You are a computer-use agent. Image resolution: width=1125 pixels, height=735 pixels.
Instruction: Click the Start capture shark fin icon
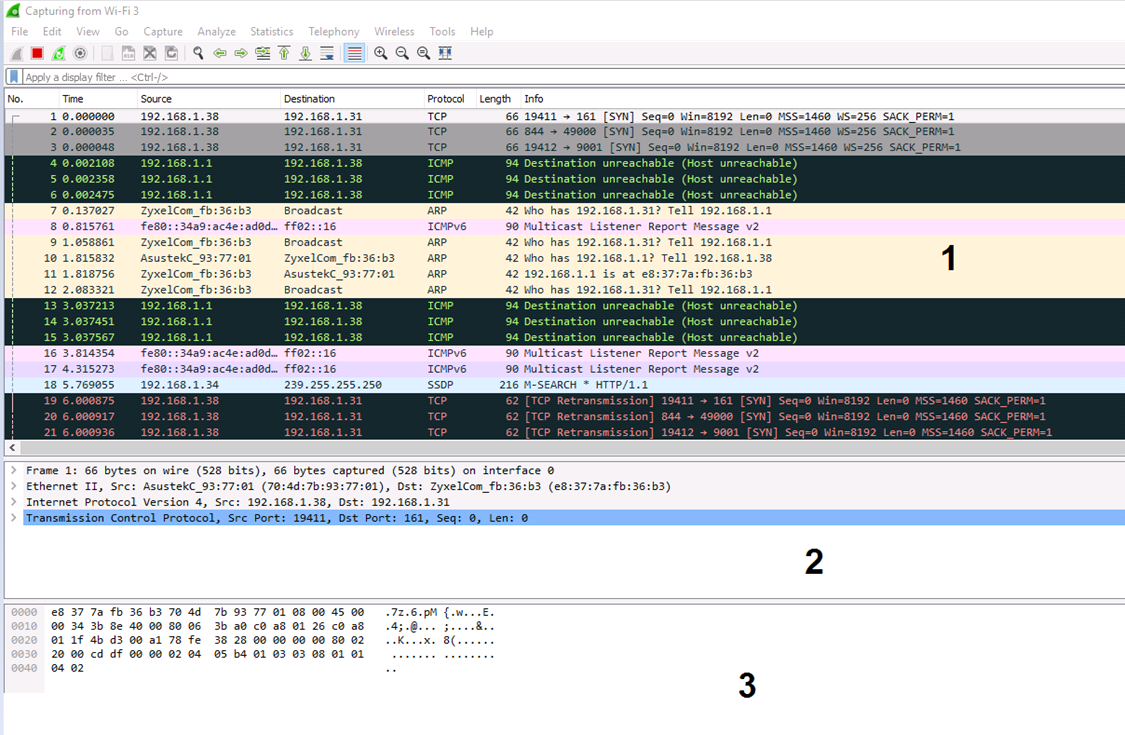click(x=17, y=53)
